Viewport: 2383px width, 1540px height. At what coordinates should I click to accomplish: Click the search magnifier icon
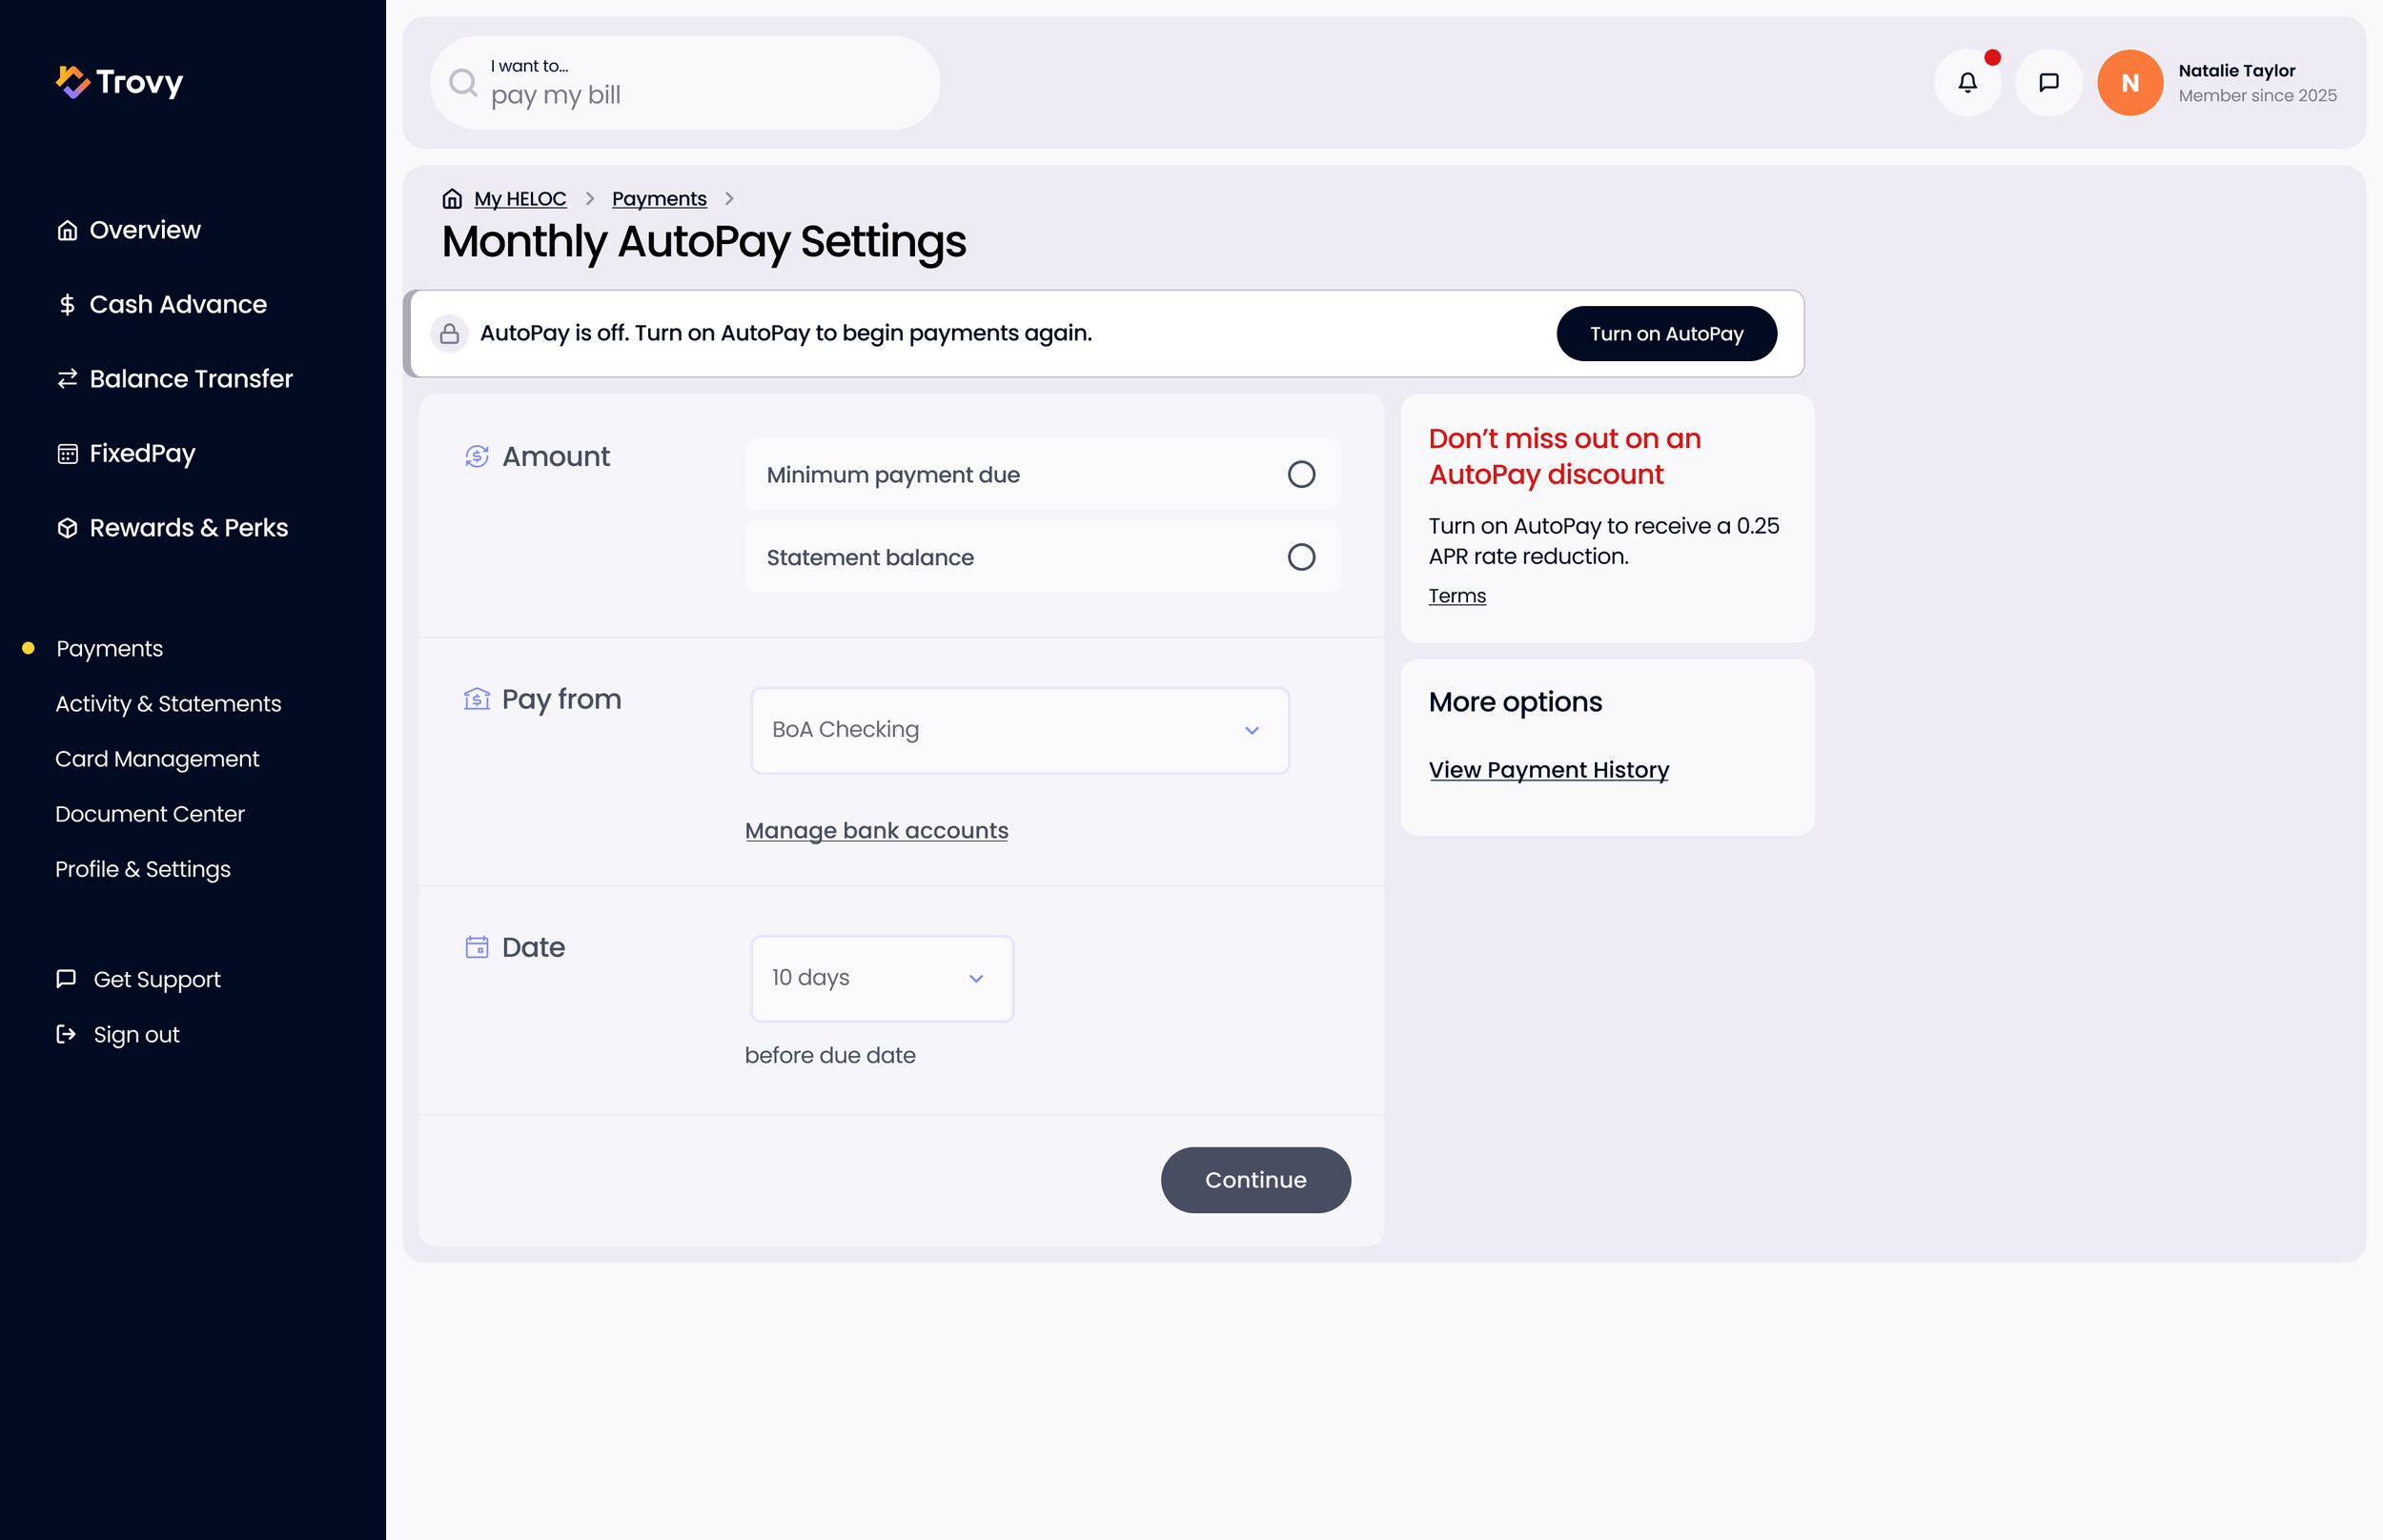coord(463,83)
